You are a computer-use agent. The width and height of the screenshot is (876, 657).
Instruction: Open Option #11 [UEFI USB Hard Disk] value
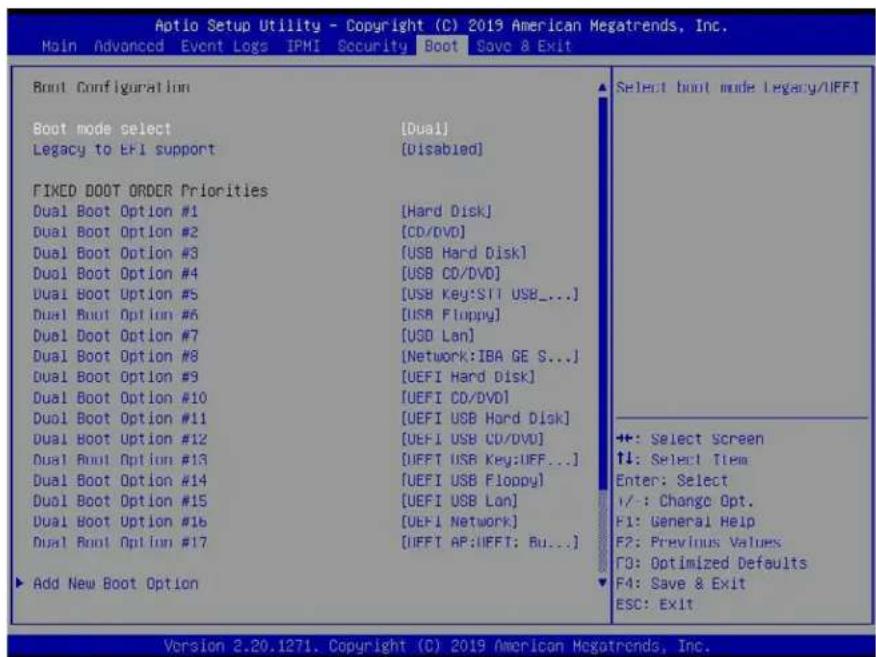pyautogui.click(x=485, y=418)
